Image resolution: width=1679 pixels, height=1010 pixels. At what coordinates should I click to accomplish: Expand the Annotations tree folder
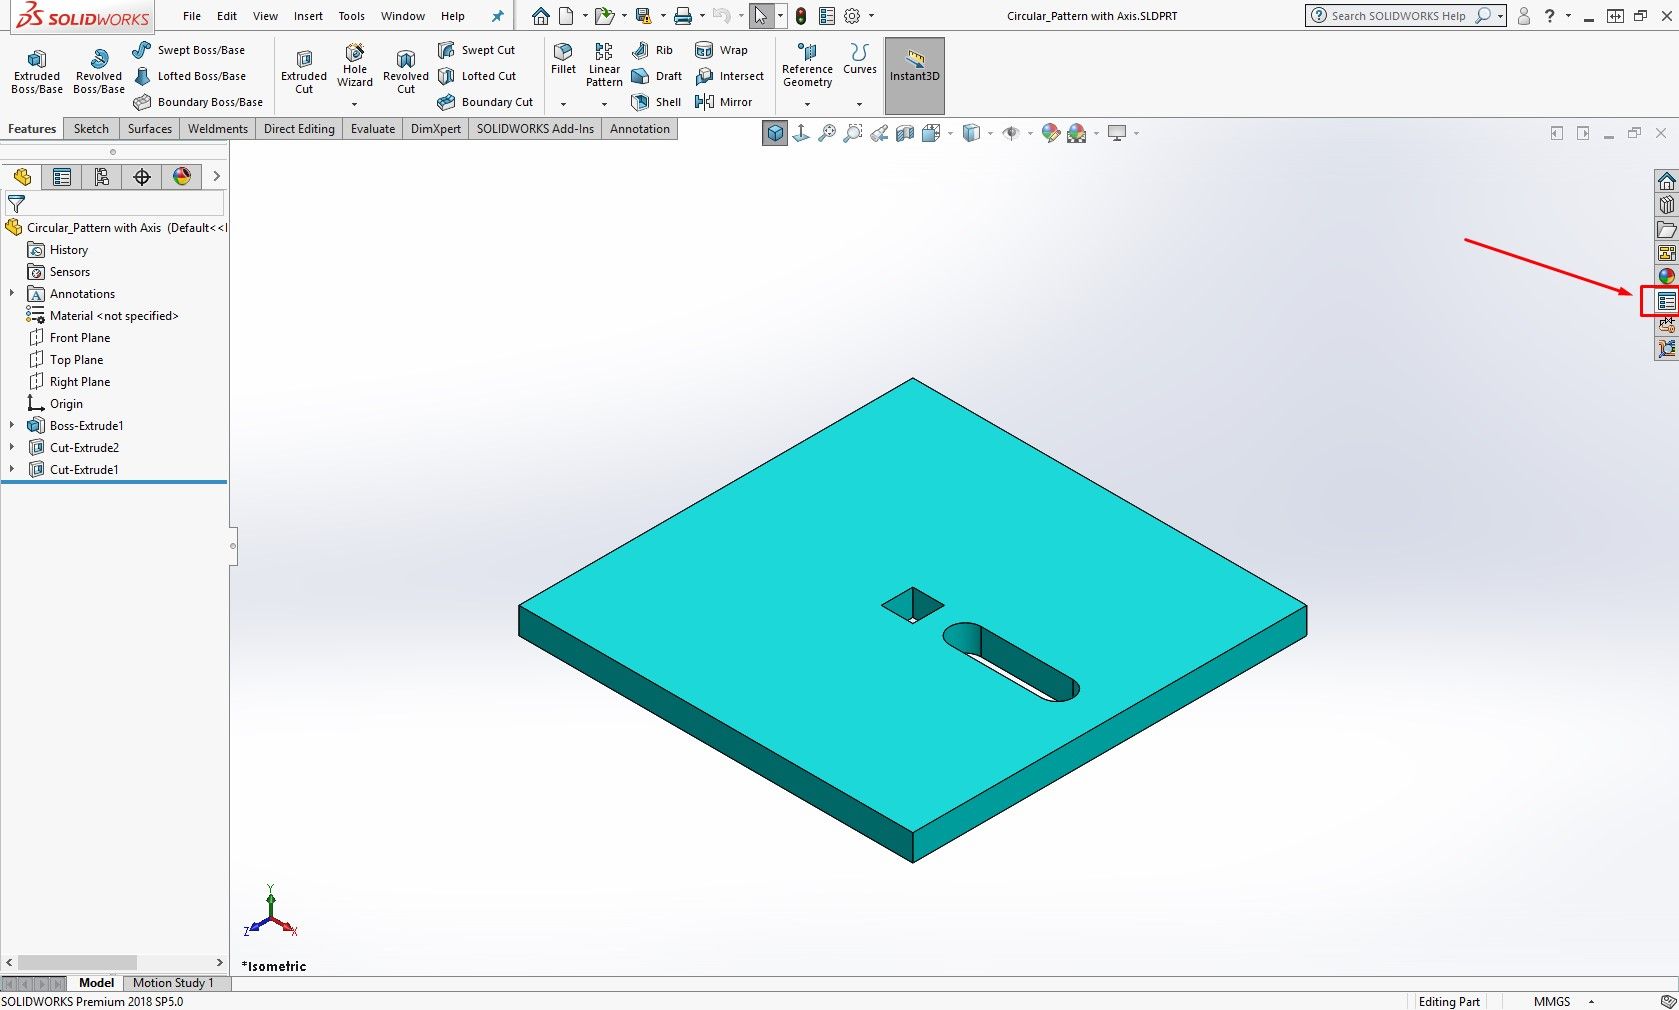point(12,294)
